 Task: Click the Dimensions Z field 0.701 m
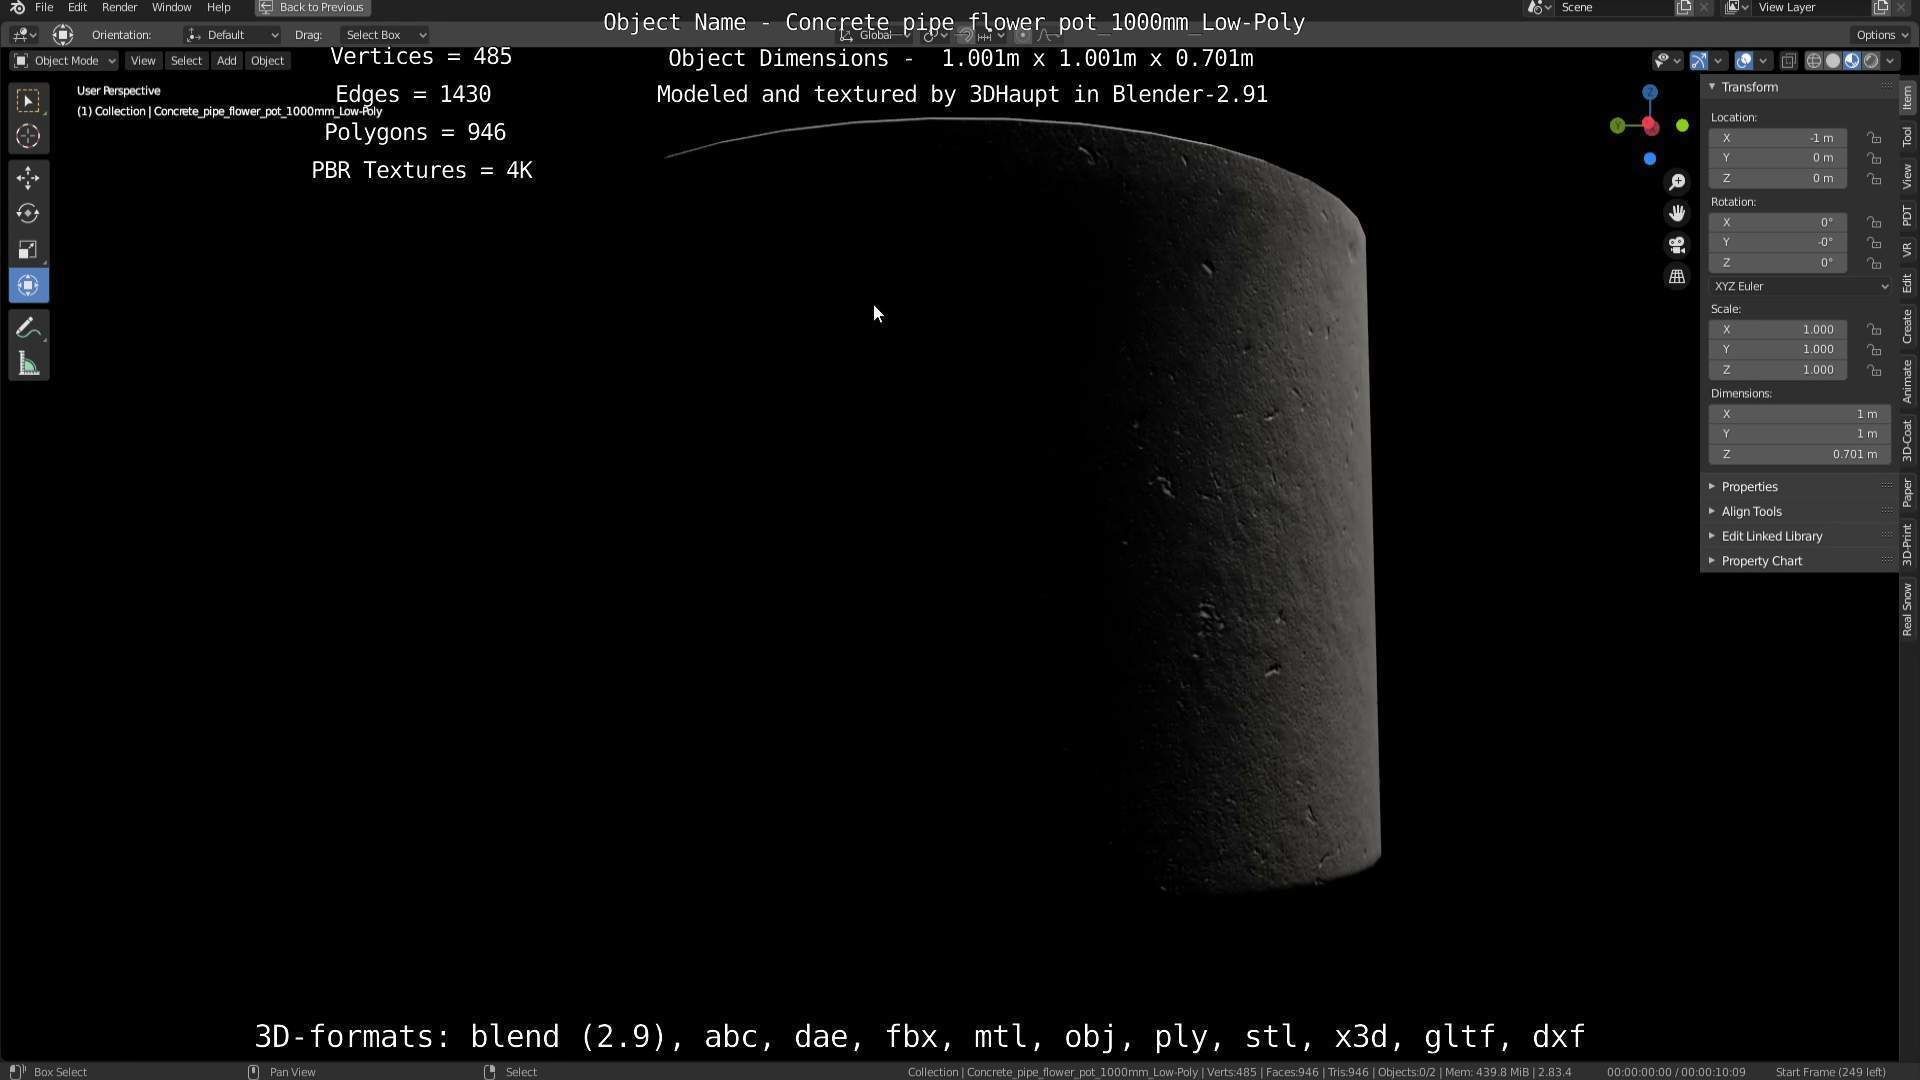tap(1799, 454)
